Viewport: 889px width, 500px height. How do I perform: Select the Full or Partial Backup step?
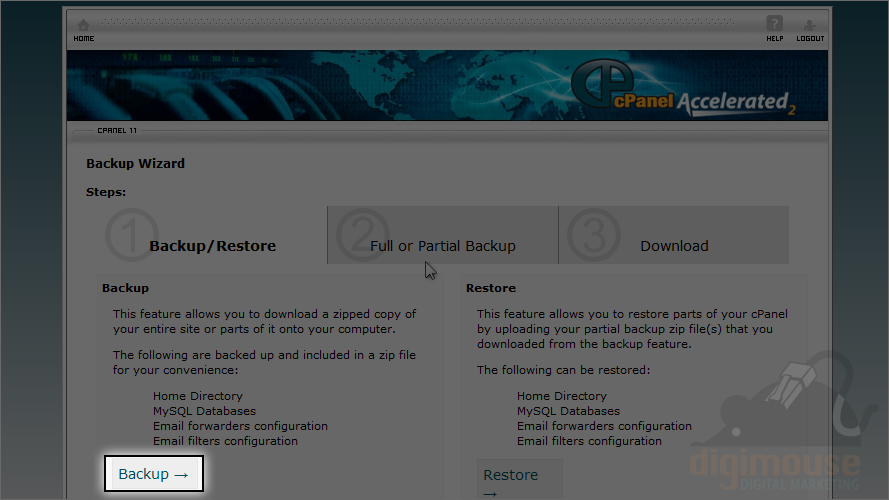pyautogui.click(x=443, y=235)
